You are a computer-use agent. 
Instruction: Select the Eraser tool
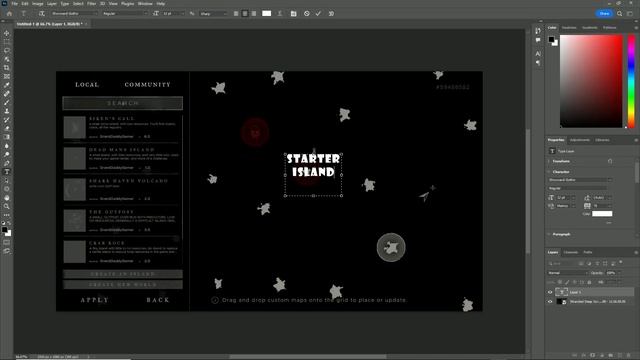tap(7, 128)
